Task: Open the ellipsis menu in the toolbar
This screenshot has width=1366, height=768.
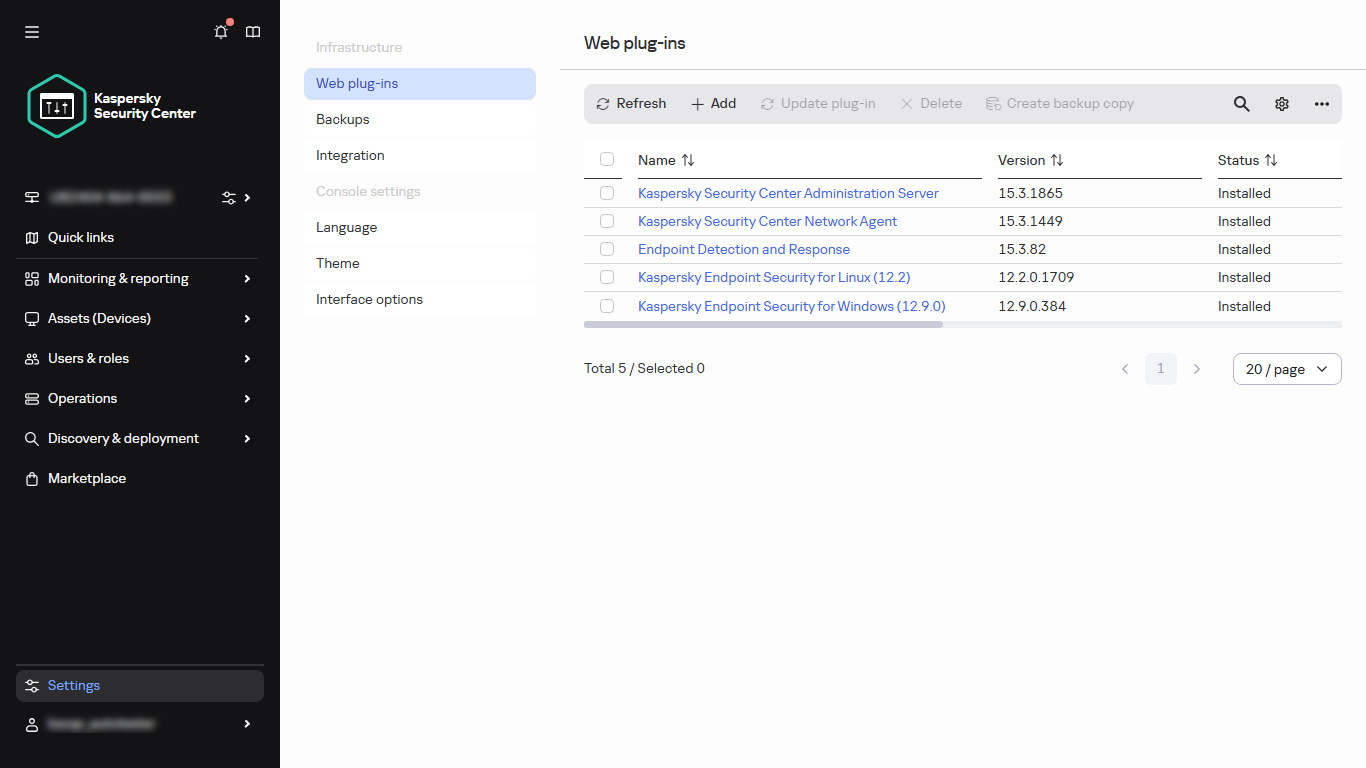Action: (1322, 103)
